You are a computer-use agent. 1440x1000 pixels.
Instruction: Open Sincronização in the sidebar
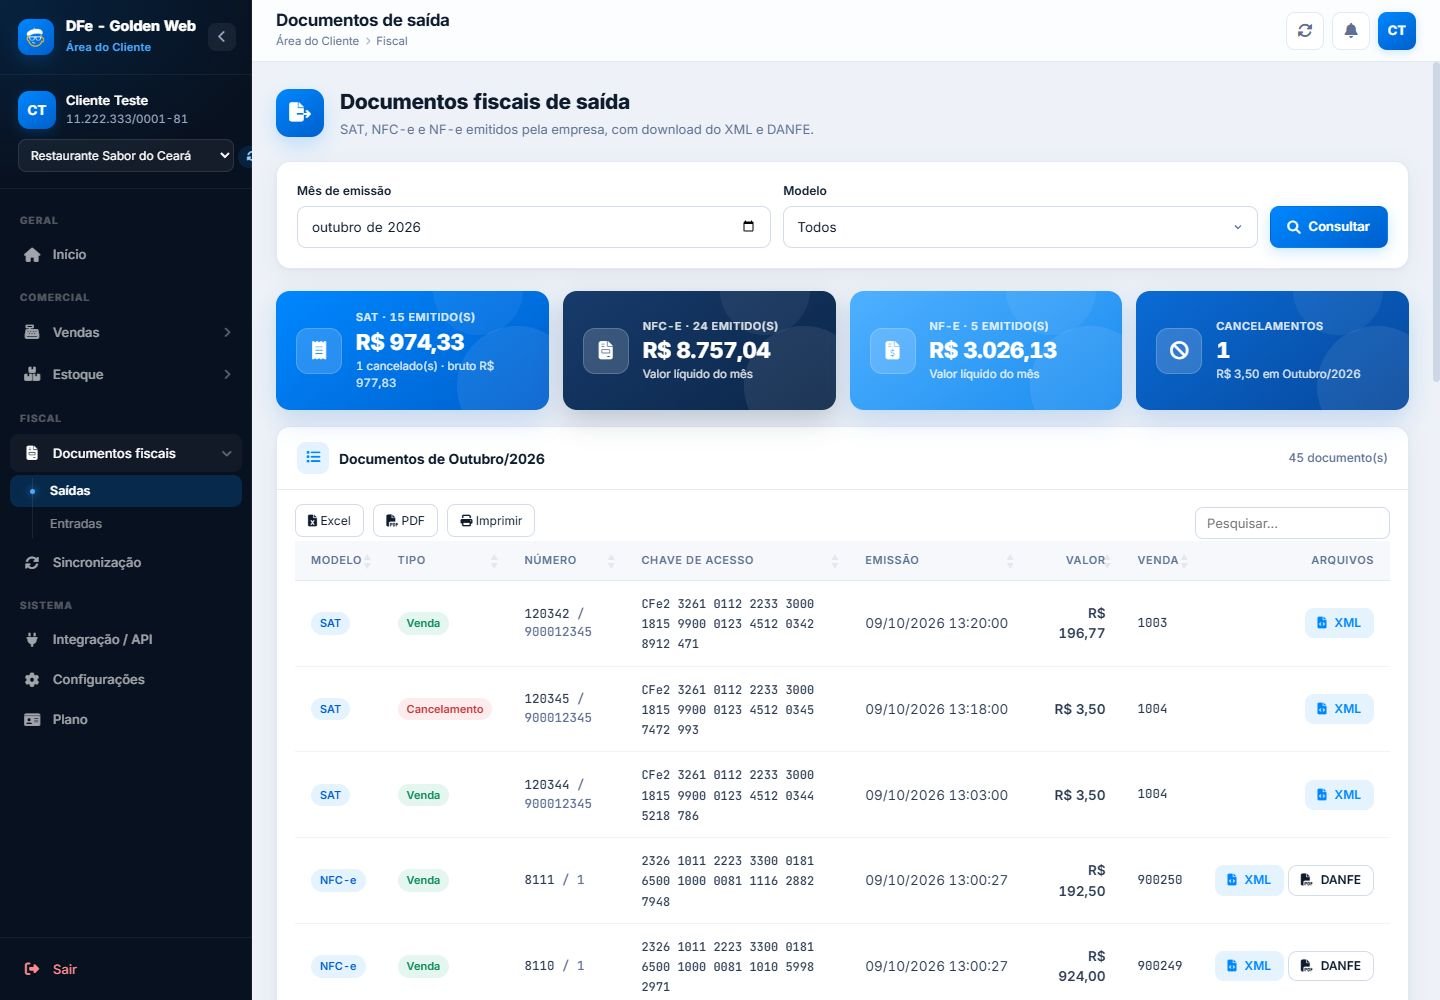point(126,562)
